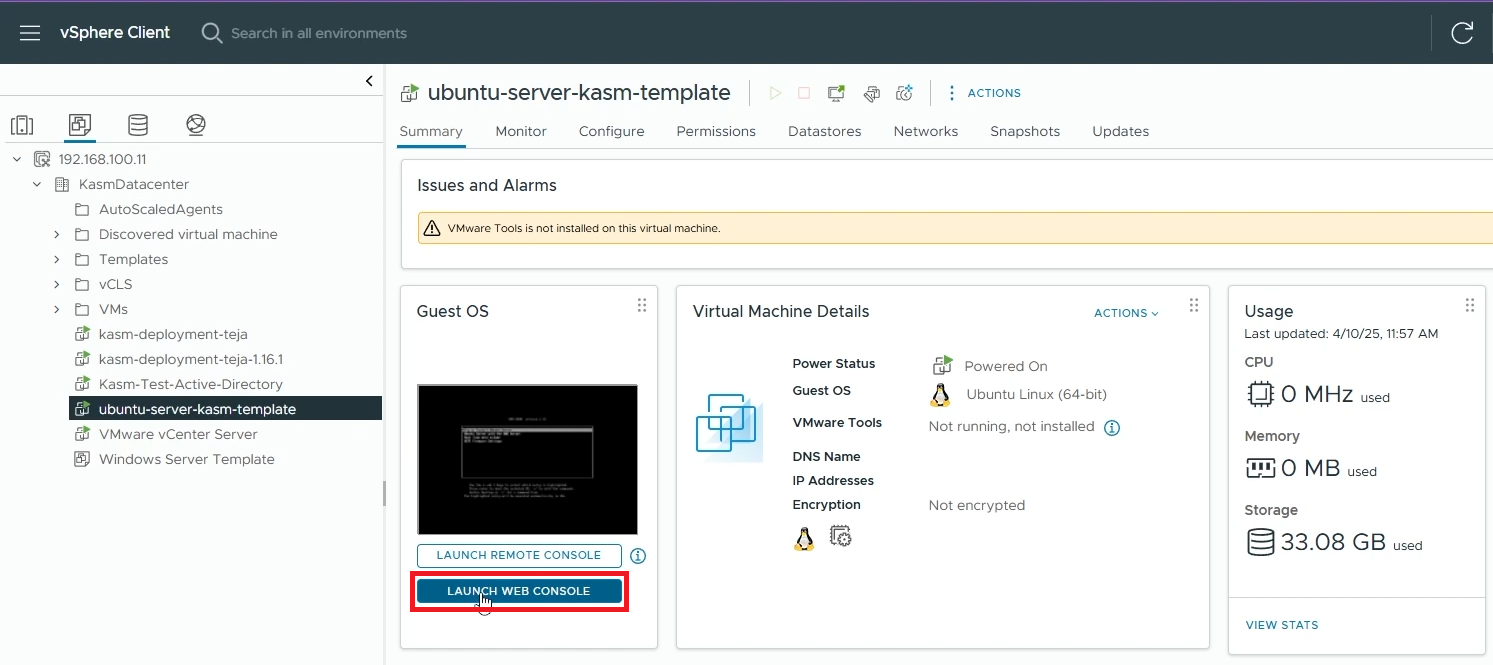
Task: Power on the VM with the play icon
Action: 775,92
